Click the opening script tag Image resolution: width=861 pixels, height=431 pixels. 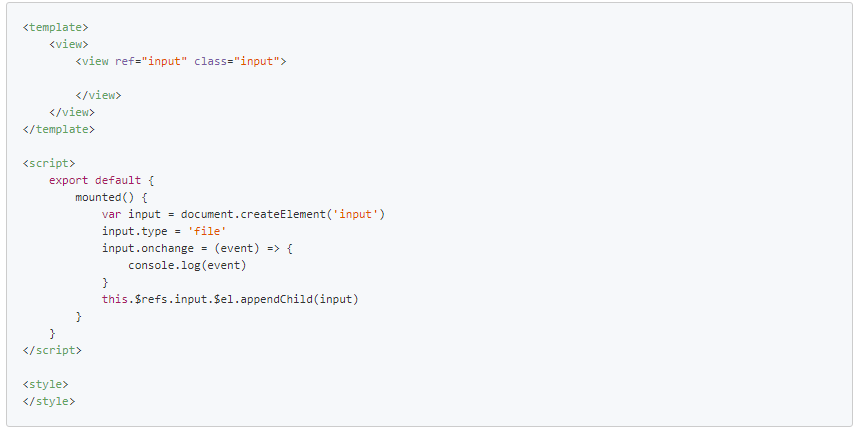[x=49, y=164]
